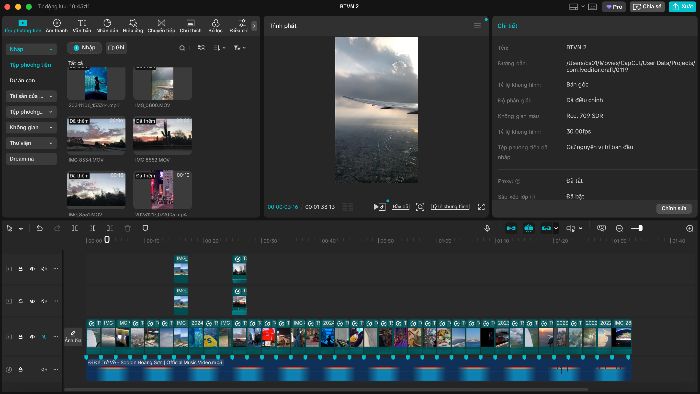Zoom the timeline to fit with plus icon
Image resolution: width=700 pixels, height=394 pixels.
tap(689, 228)
